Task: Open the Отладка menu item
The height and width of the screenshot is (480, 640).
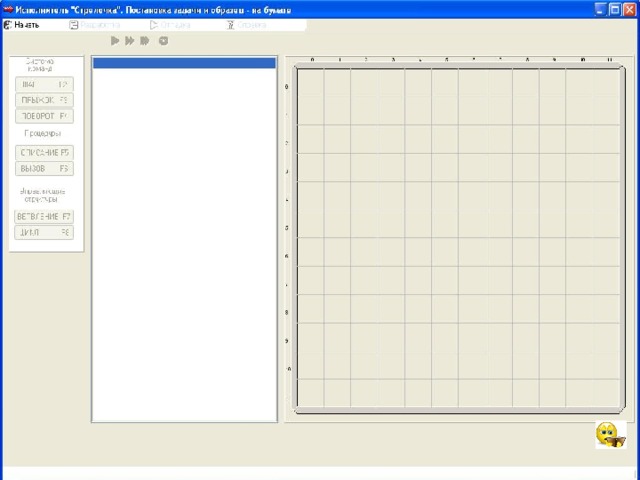Action: [170, 25]
